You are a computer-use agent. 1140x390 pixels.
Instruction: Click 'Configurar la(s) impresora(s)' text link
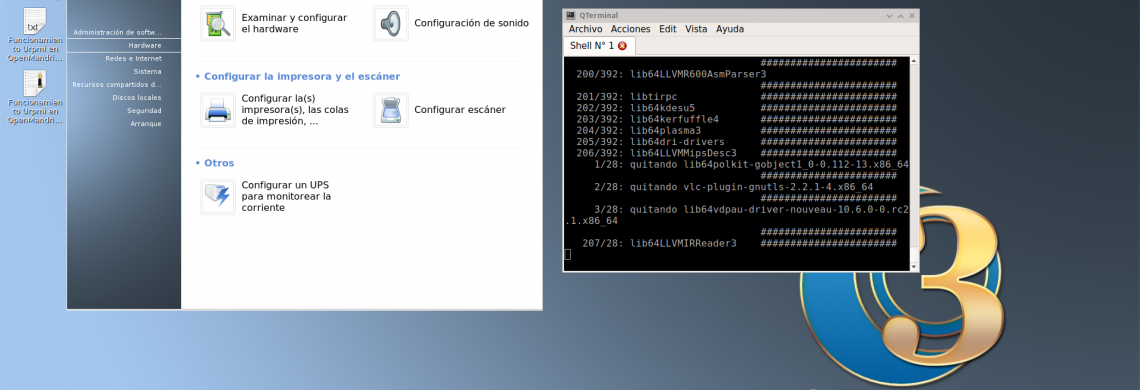pos(294,110)
